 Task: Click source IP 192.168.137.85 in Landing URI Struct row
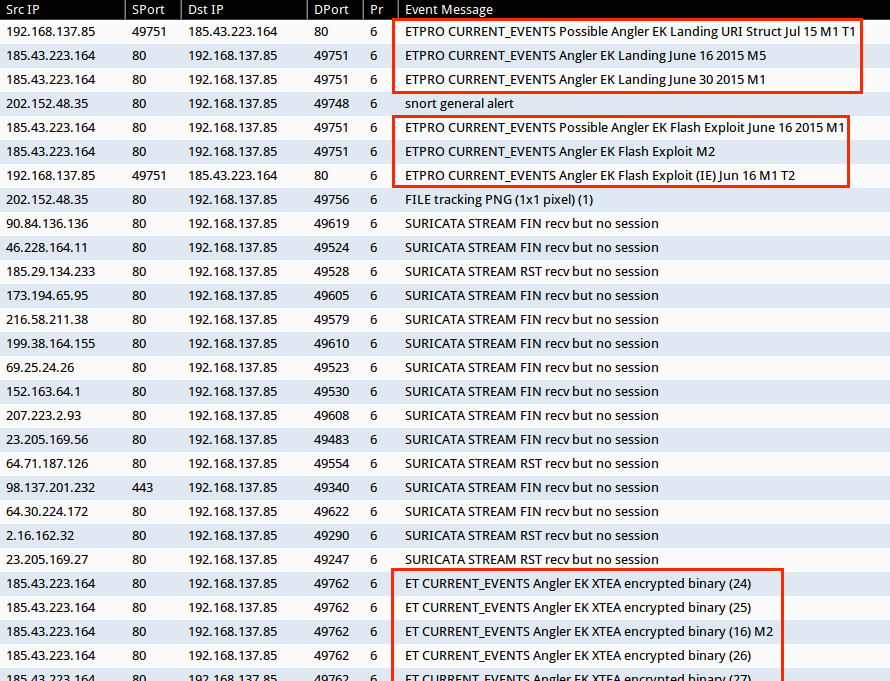(51, 32)
